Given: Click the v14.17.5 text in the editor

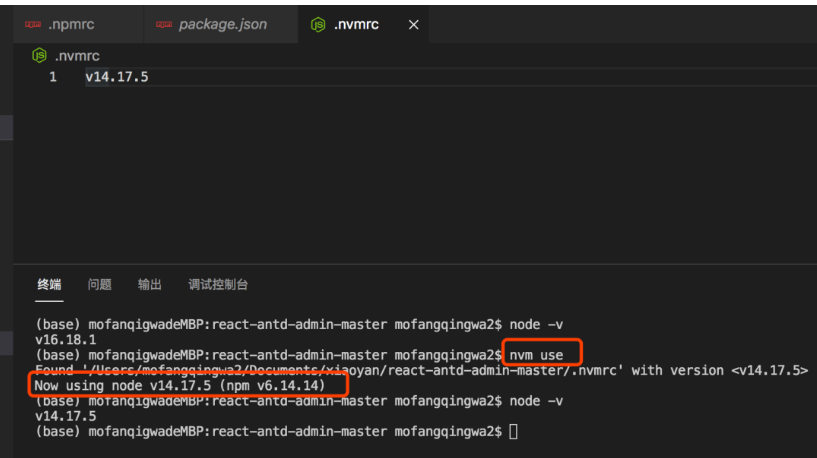Looking at the screenshot, I should pos(117,77).
